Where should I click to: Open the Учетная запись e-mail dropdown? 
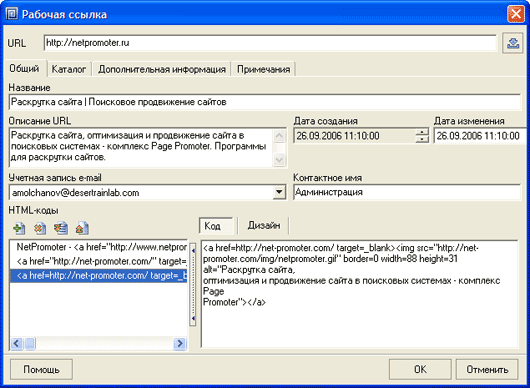(279, 193)
